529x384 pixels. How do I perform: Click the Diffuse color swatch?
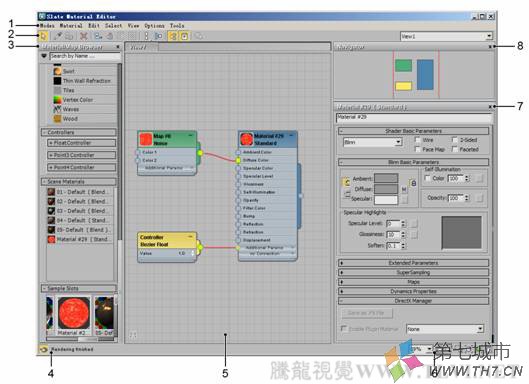tap(386, 189)
